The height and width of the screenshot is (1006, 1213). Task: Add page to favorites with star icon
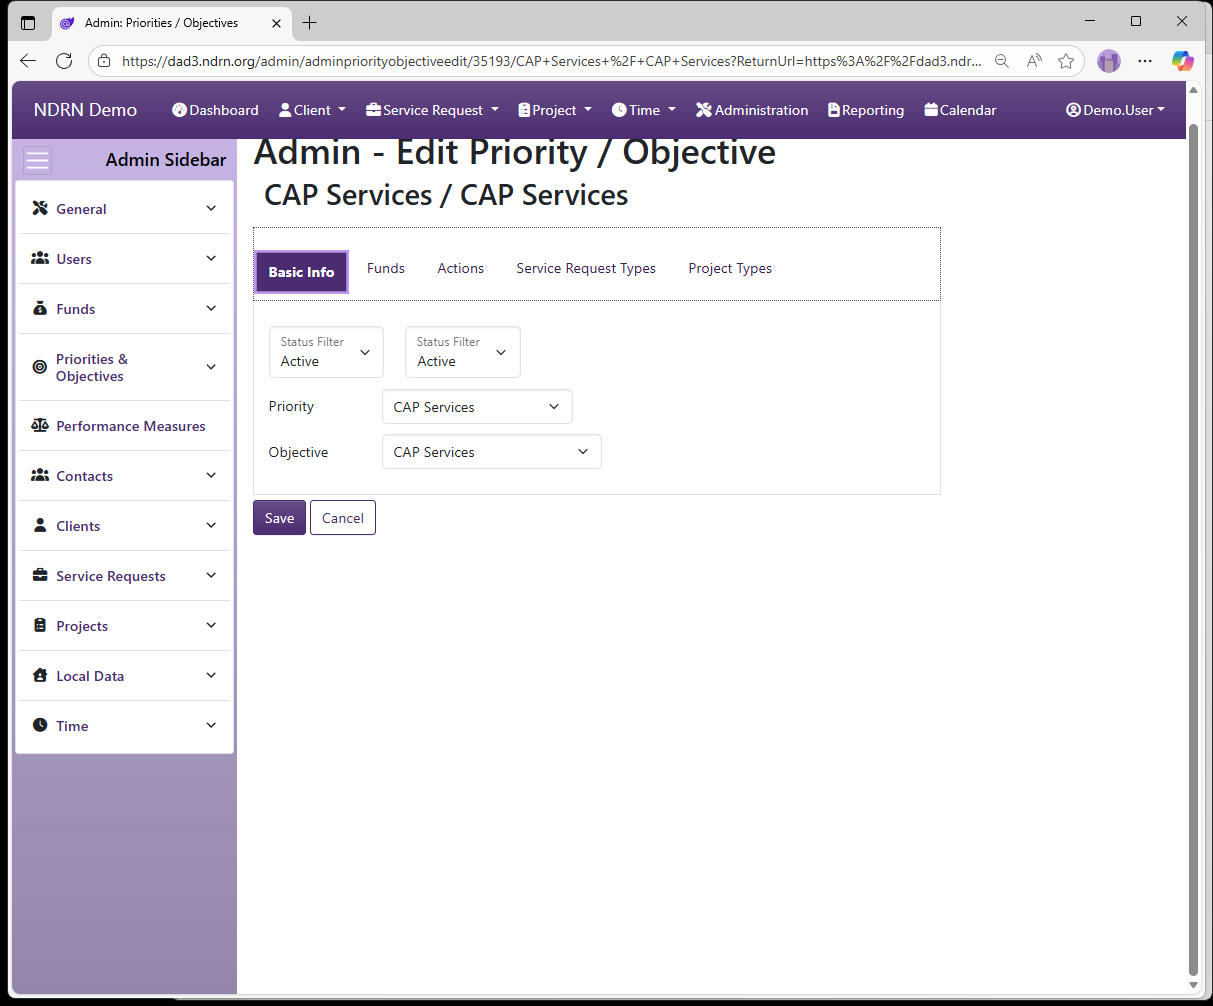(1066, 61)
